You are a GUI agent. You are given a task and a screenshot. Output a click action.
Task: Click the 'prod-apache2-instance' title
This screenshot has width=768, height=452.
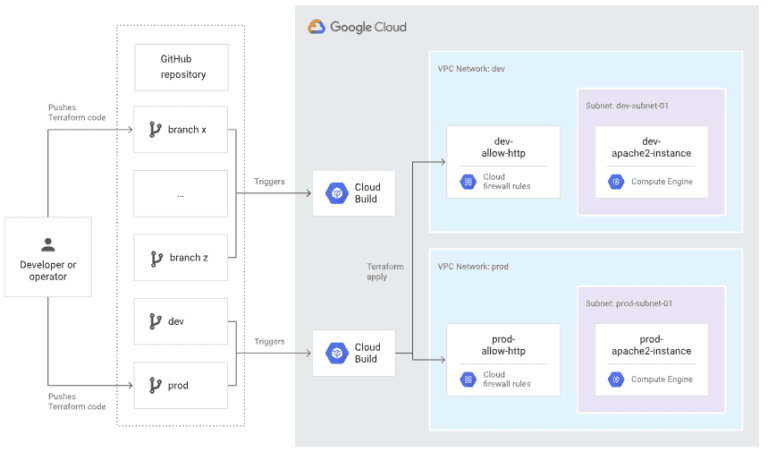tap(651, 345)
